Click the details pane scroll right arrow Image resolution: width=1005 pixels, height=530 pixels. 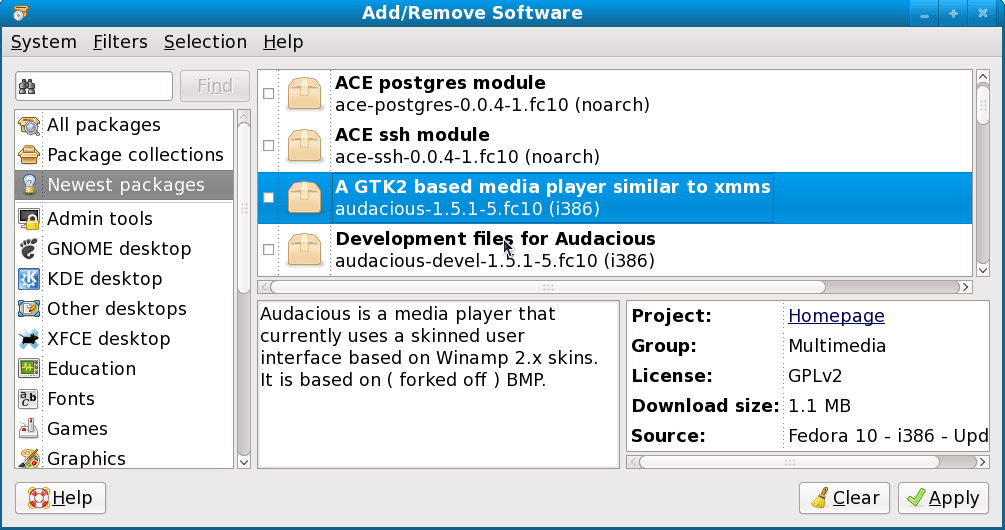click(x=982, y=461)
